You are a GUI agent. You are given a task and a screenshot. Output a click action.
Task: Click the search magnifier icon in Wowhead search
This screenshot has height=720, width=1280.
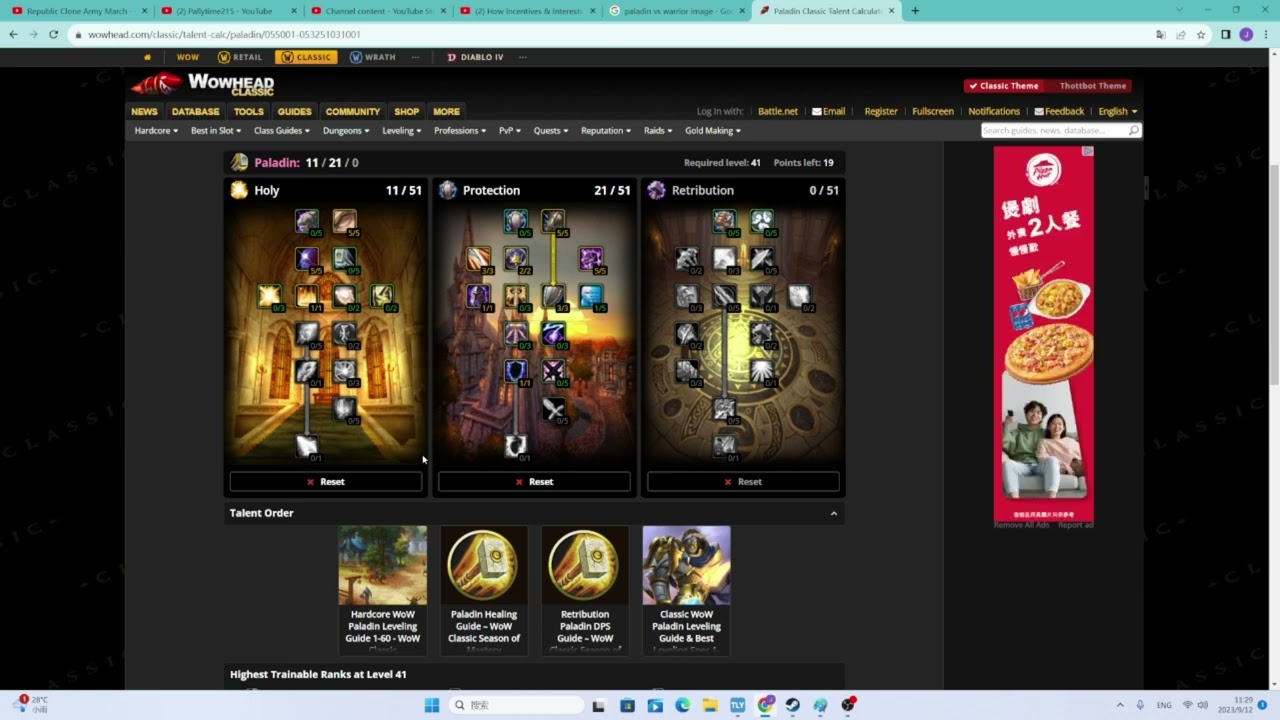pos(1133,131)
